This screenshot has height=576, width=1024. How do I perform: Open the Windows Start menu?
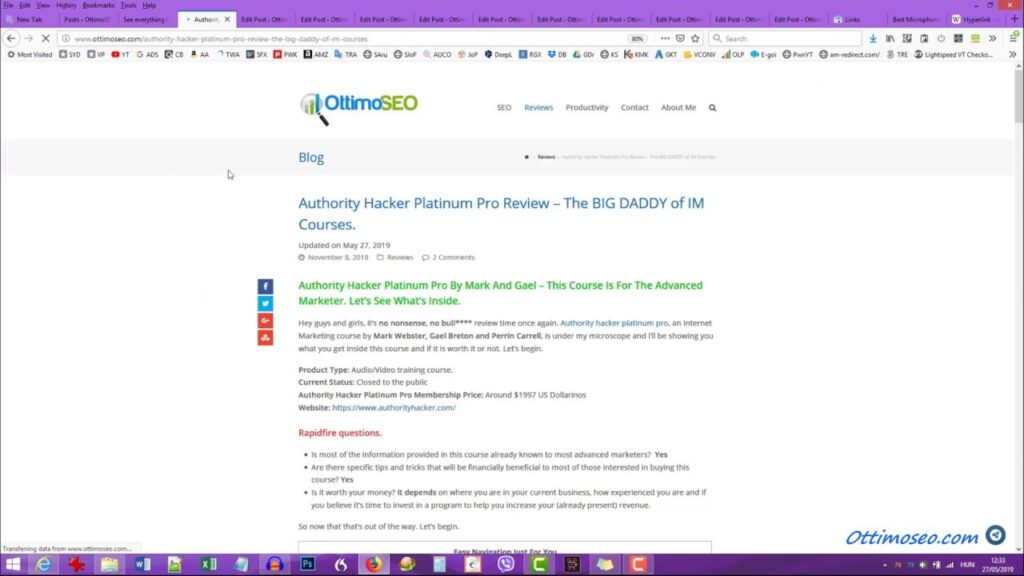(12, 564)
